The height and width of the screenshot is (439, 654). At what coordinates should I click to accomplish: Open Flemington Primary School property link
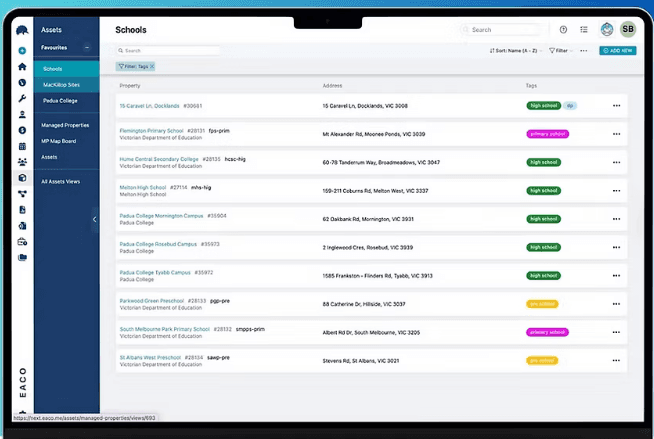pyautogui.click(x=151, y=130)
